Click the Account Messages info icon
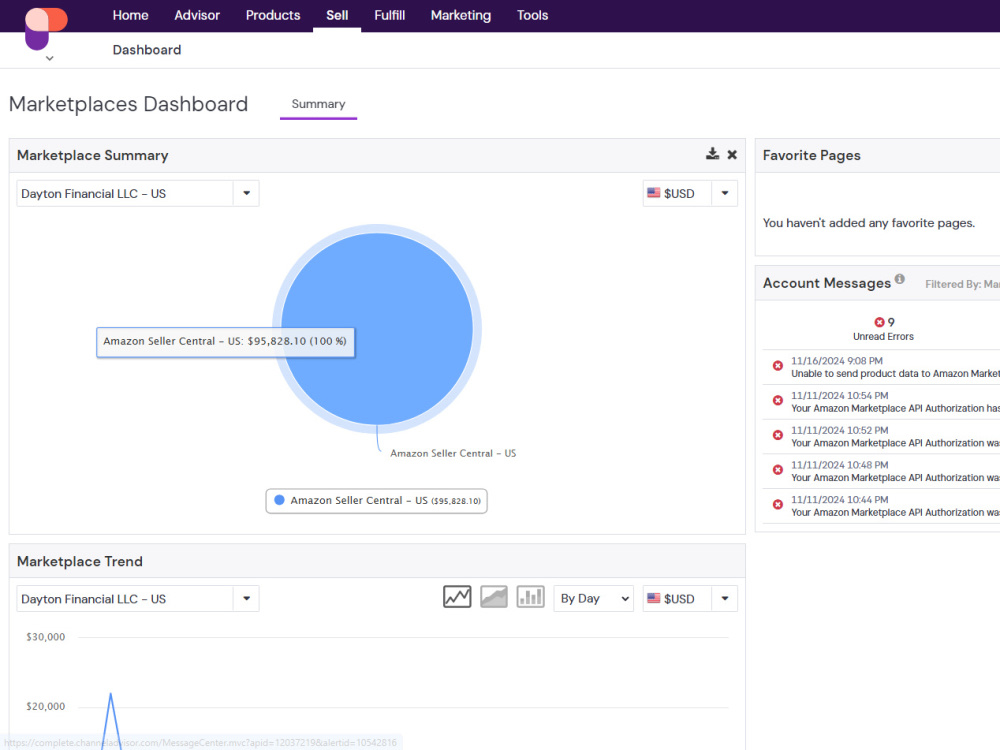 [899, 279]
